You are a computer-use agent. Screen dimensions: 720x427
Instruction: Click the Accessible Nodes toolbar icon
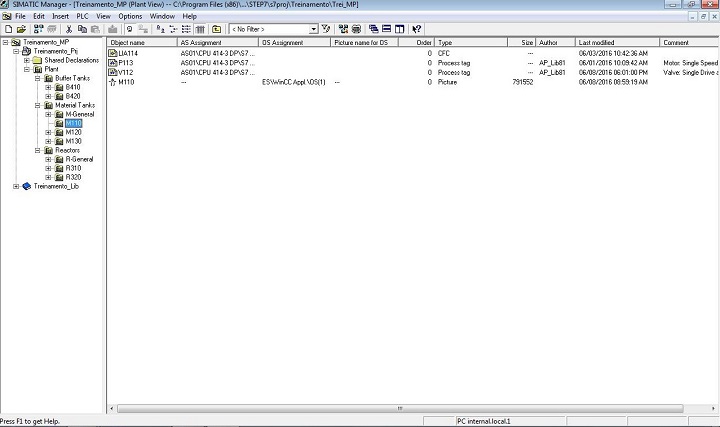pos(39,29)
